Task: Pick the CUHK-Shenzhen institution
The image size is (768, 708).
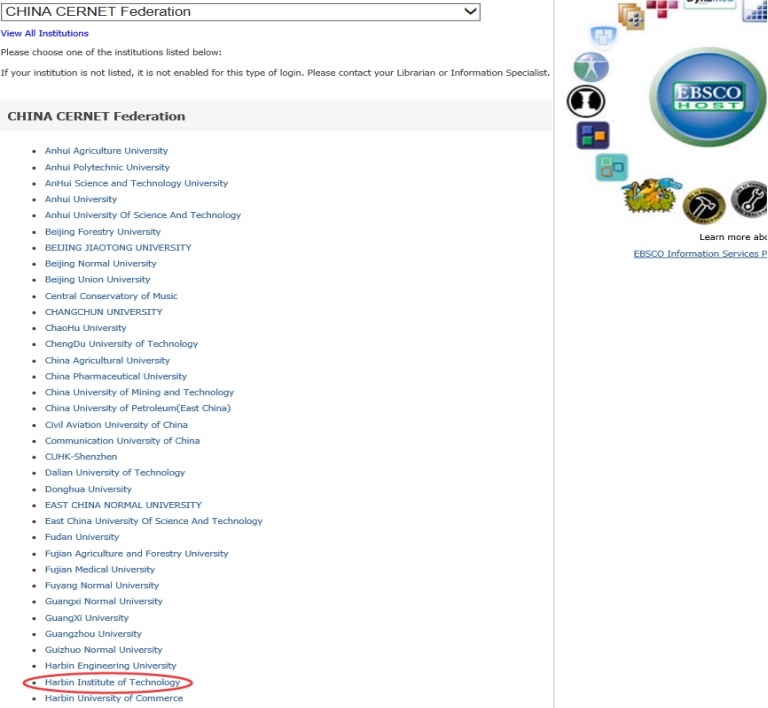Action: (81, 457)
